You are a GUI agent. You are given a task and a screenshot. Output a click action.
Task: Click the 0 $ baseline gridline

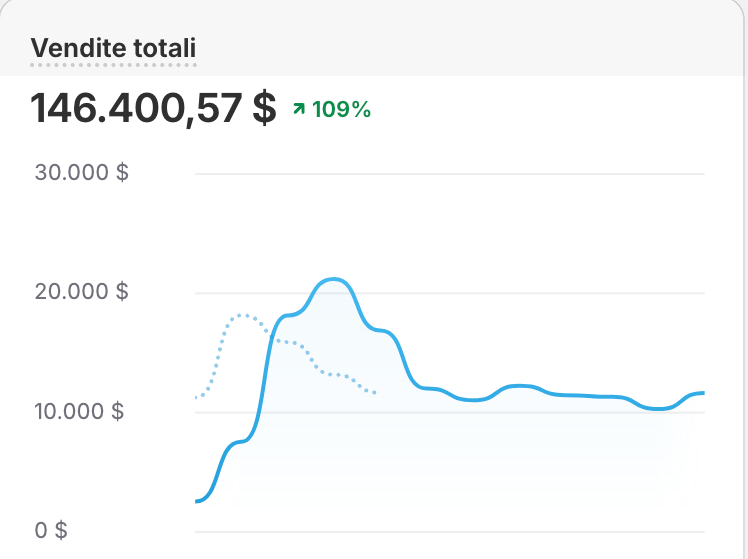pyautogui.click(x=450, y=531)
